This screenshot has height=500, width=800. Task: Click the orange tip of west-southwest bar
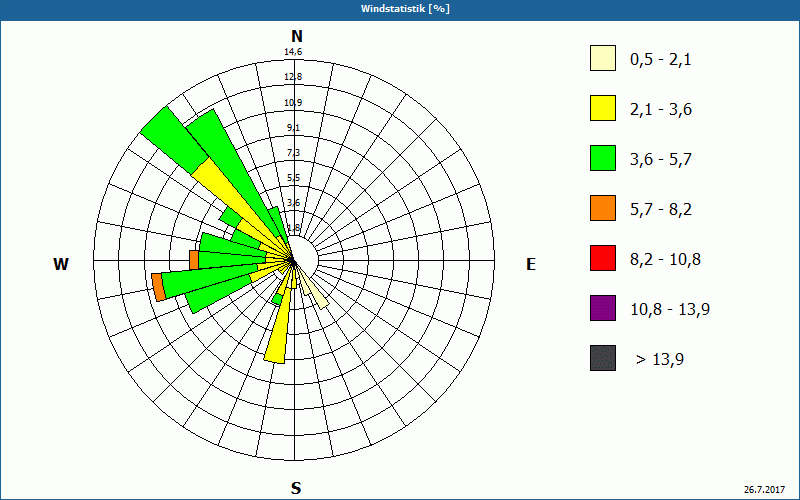tap(158, 287)
